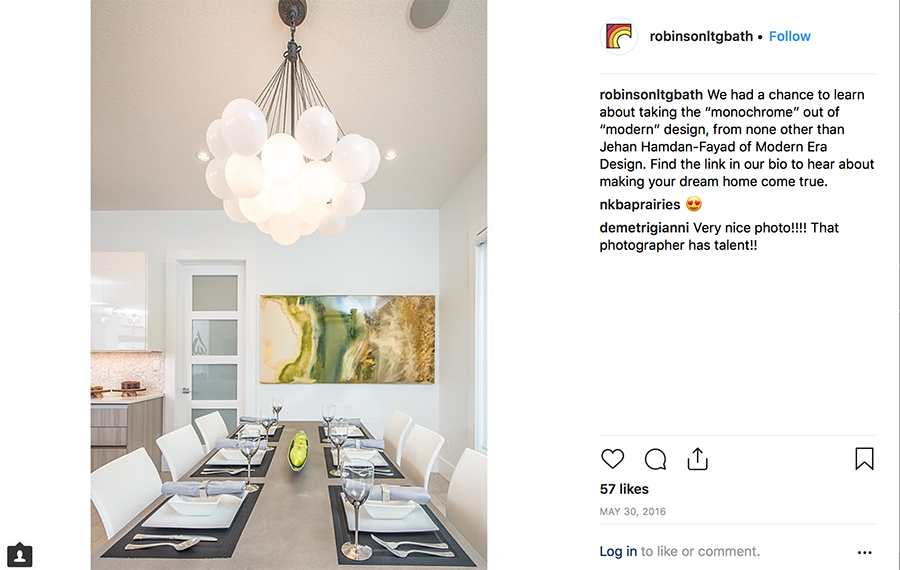
Task: Click the heart-eyes emoji comment
Action: coord(694,204)
